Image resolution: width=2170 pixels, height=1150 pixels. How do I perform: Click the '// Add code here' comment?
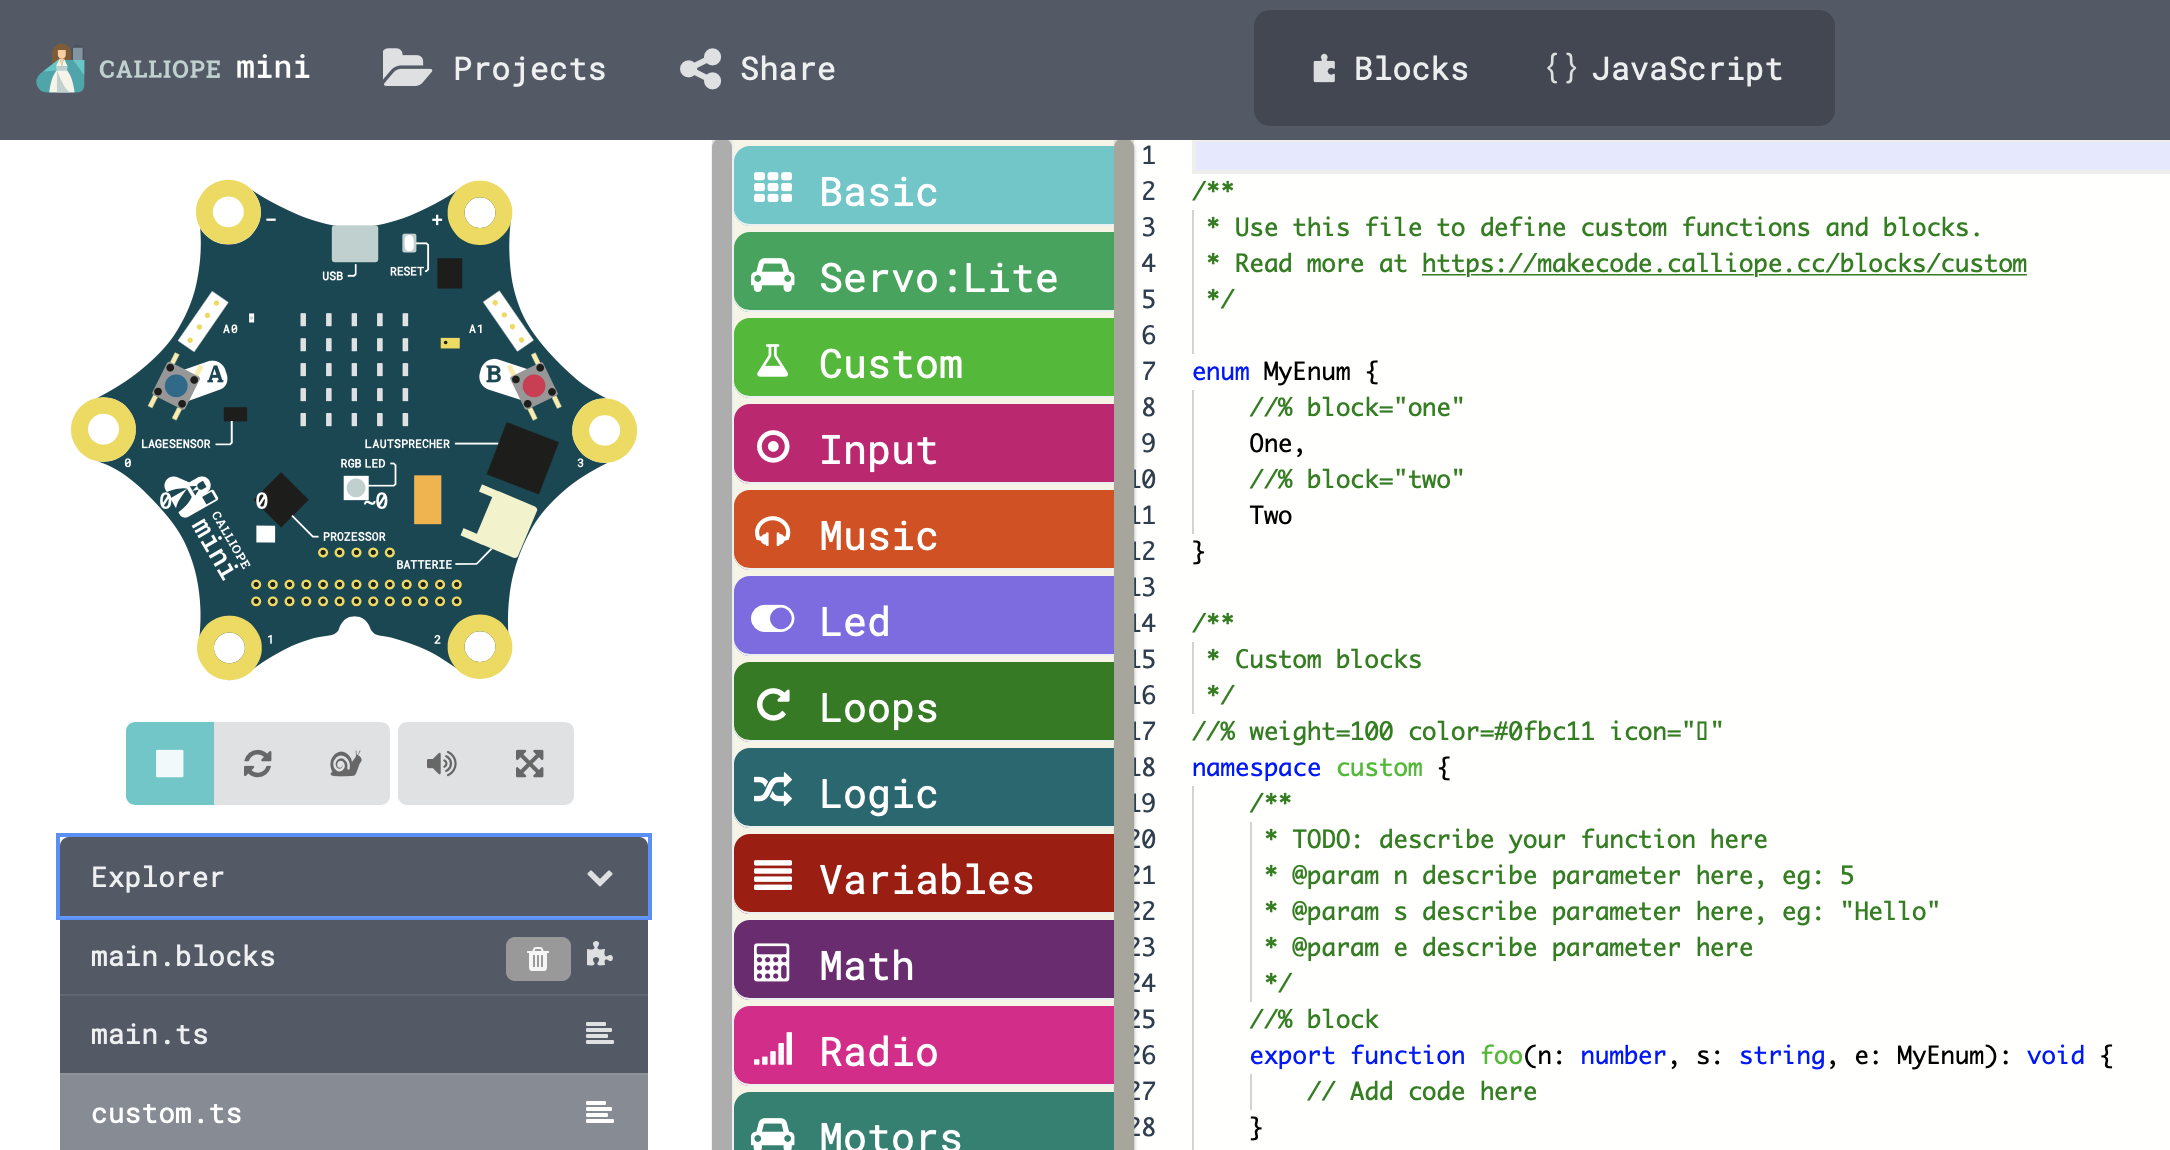click(1421, 1091)
